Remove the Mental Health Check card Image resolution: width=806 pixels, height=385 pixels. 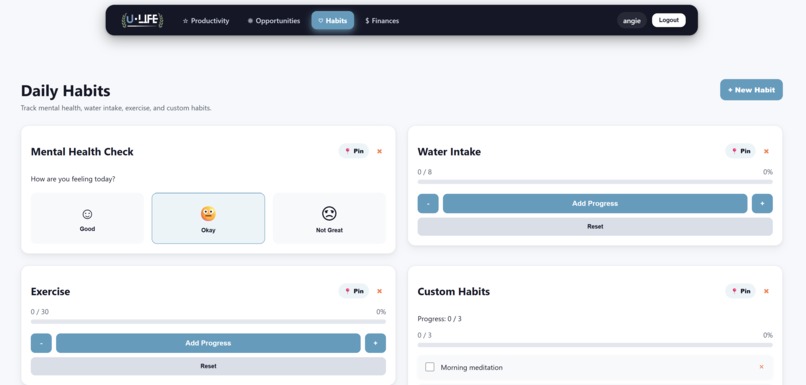(x=379, y=151)
